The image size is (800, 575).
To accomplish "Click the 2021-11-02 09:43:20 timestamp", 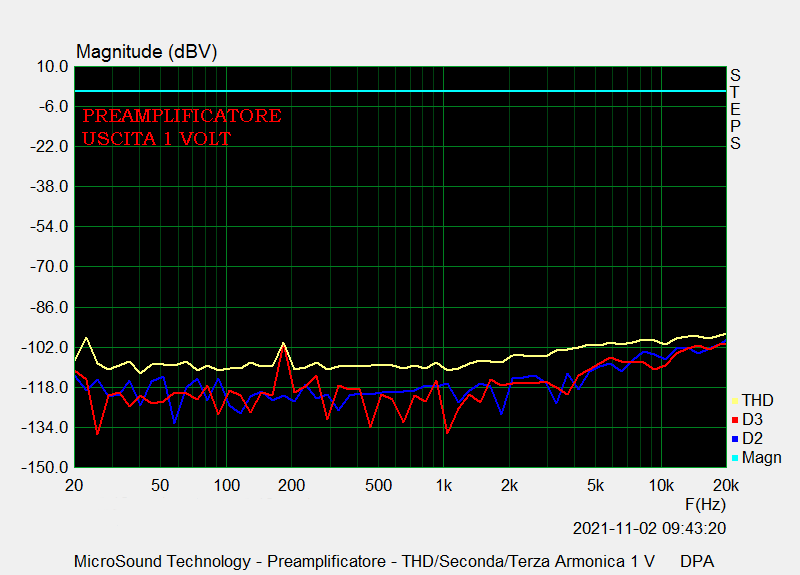I will tap(649, 529).
